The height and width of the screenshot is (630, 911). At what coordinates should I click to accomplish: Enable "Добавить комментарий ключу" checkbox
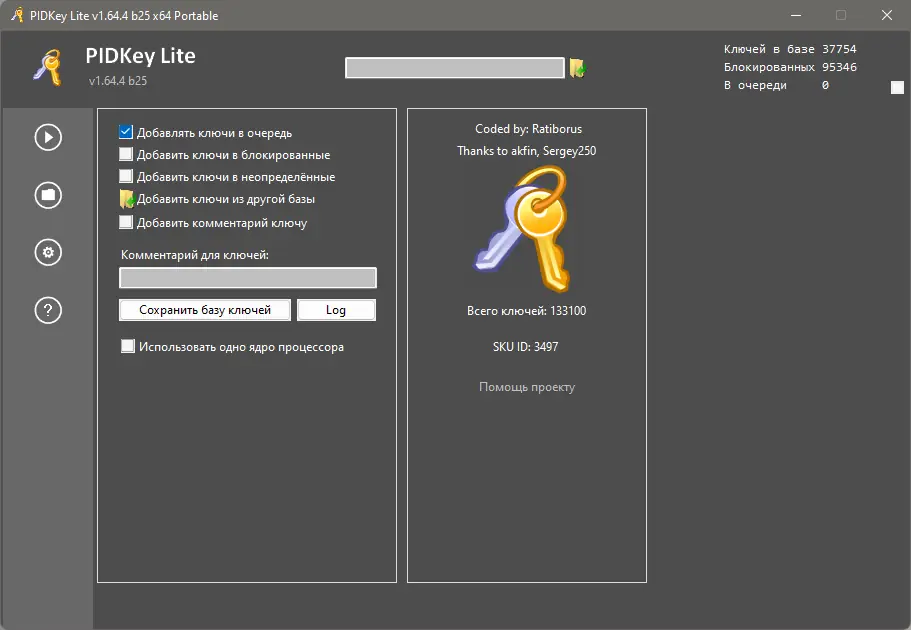pos(125,222)
